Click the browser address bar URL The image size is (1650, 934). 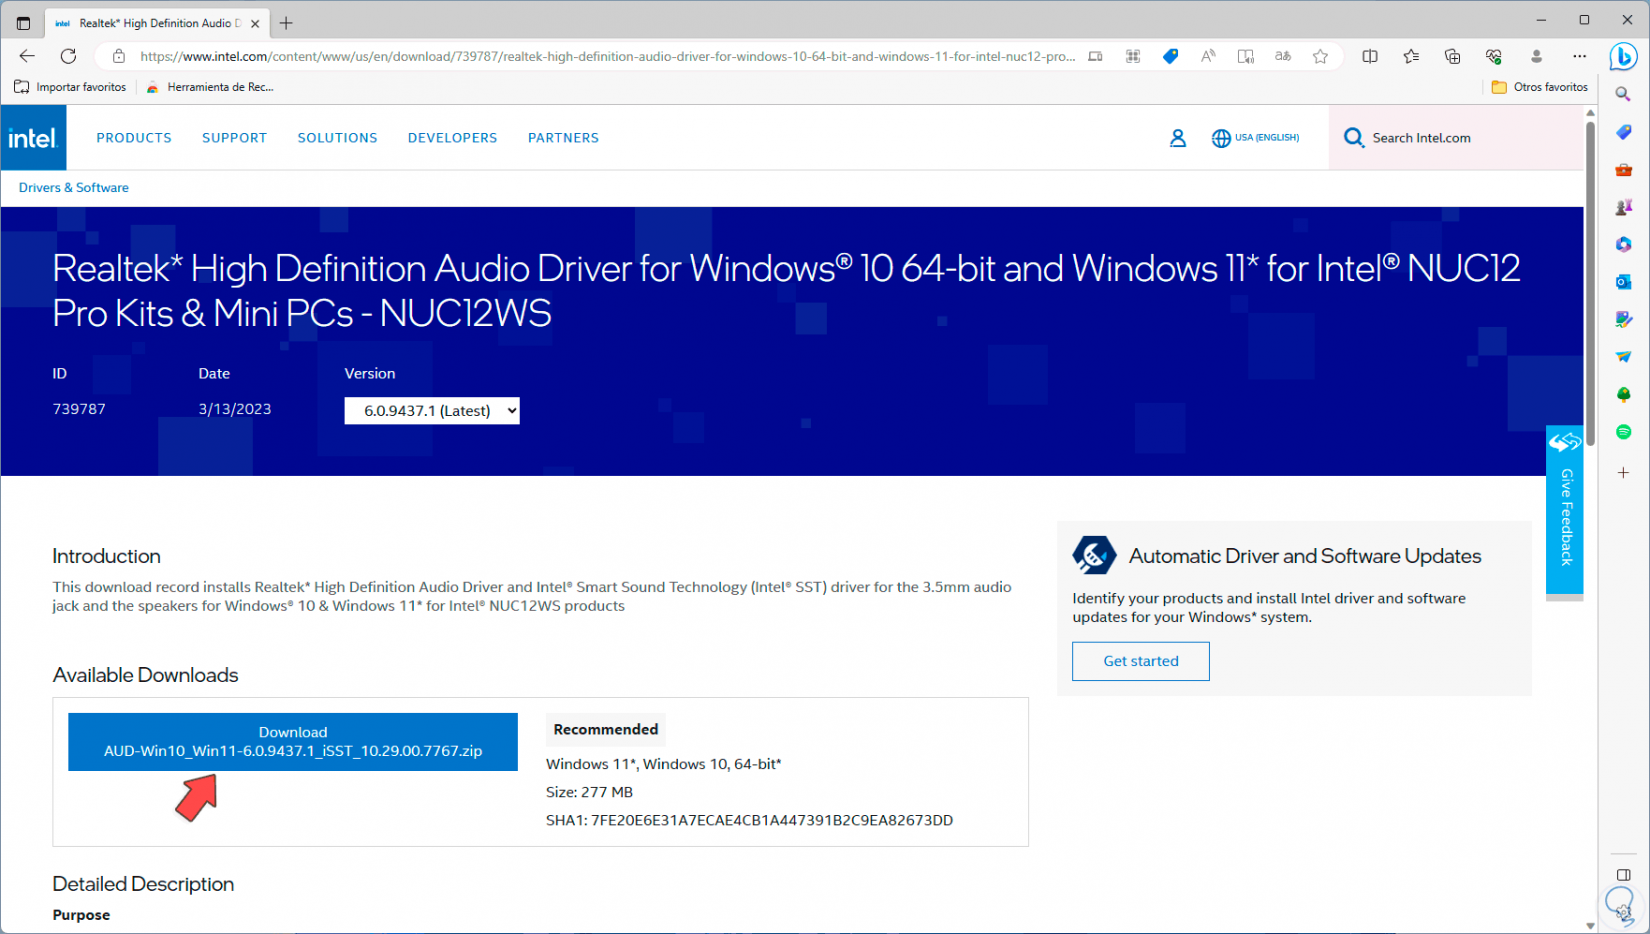608,56
